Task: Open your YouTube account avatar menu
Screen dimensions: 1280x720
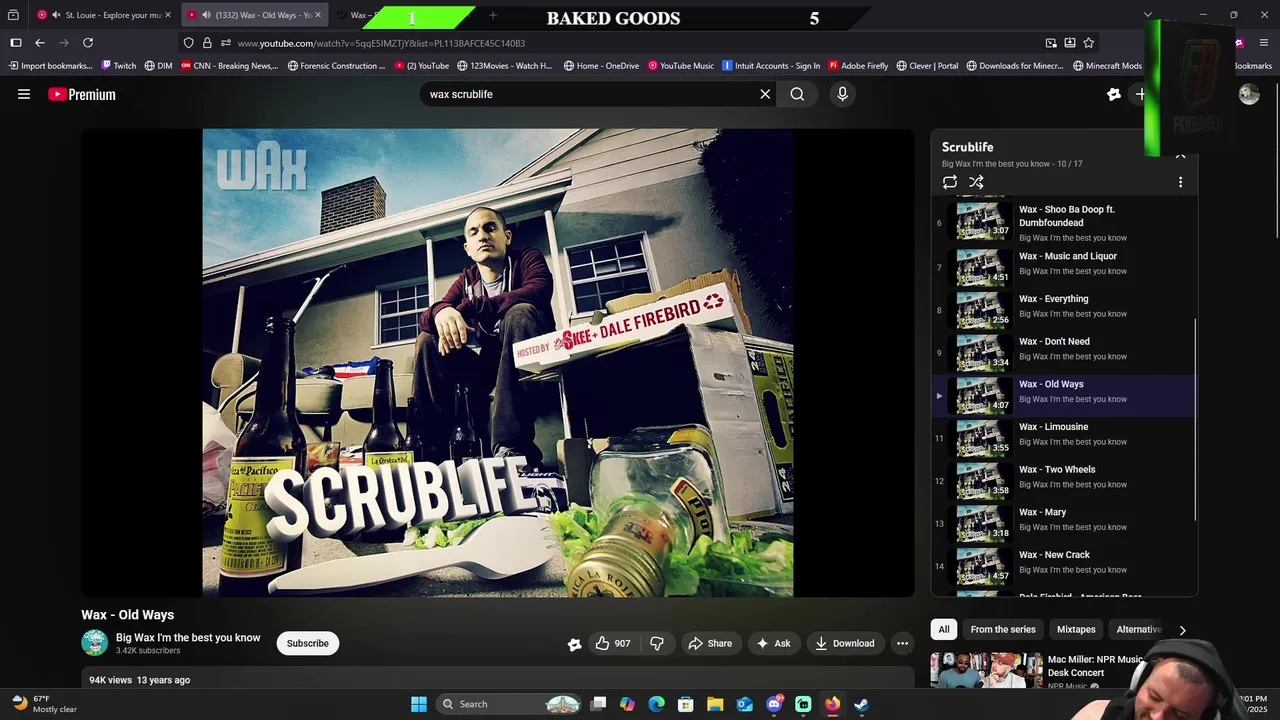Action: [x=1249, y=94]
